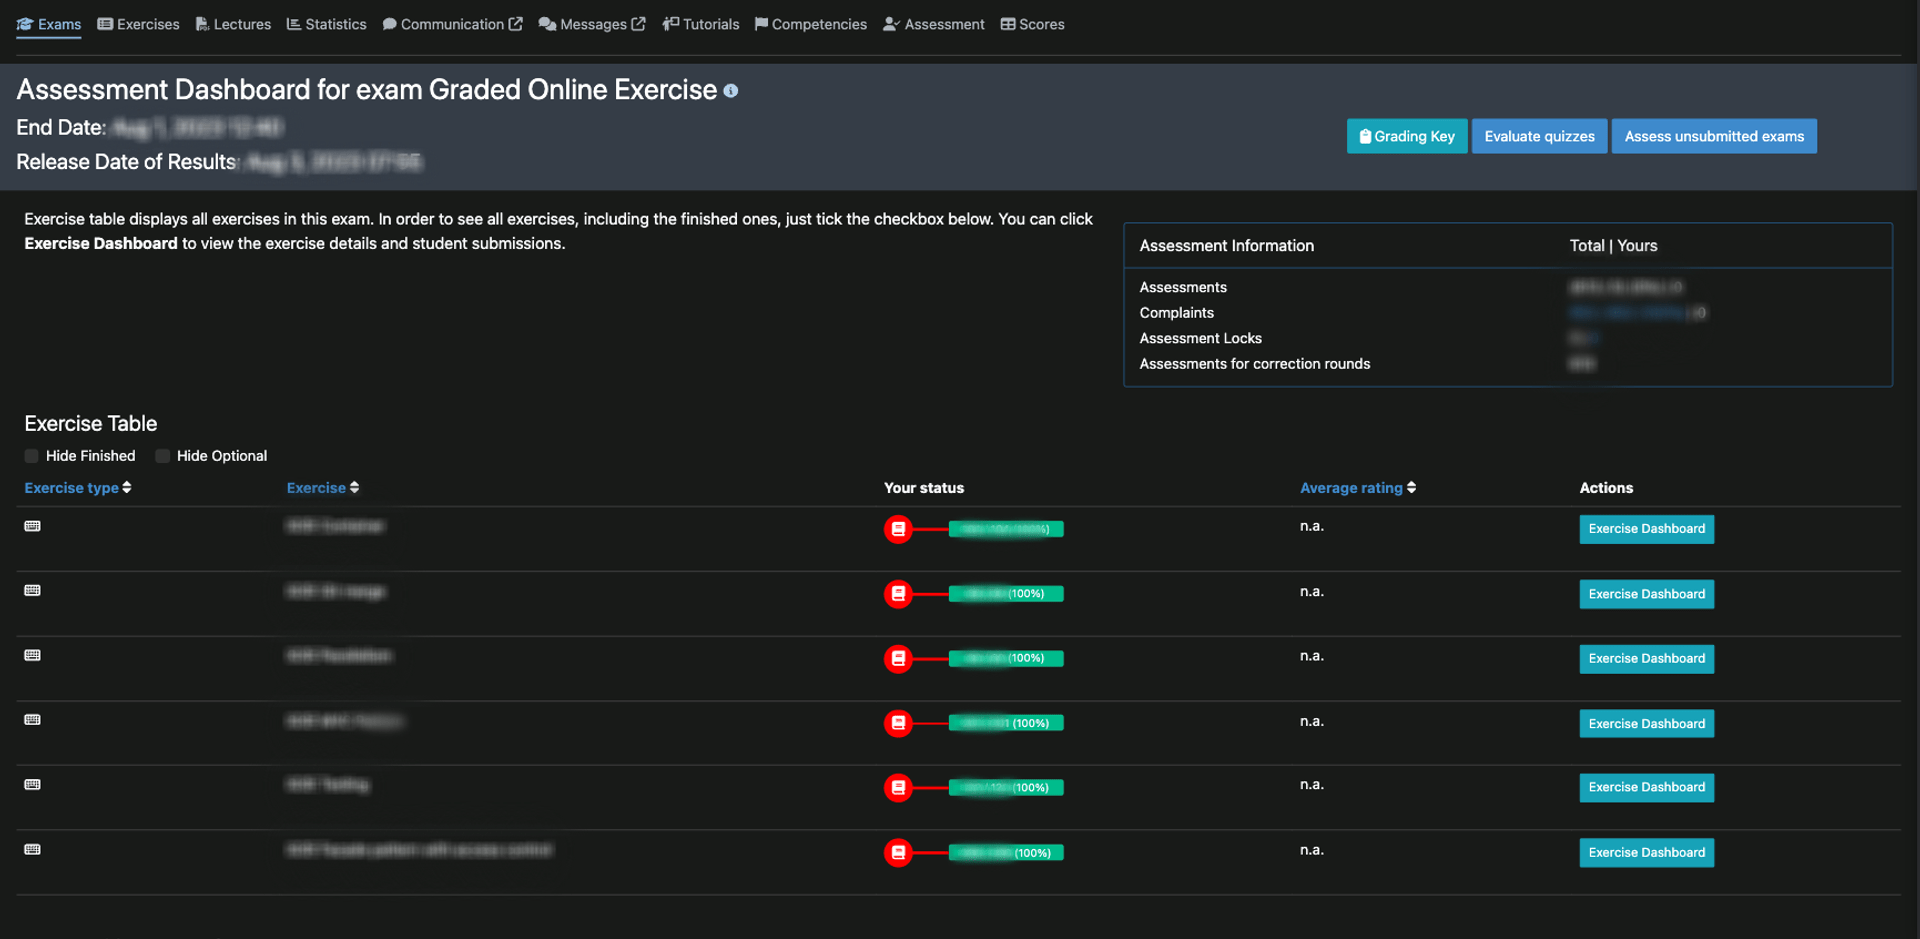Click the green 100% progress bar in first row
The height and width of the screenshot is (939, 1920).
pyautogui.click(x=1005, y=529)
